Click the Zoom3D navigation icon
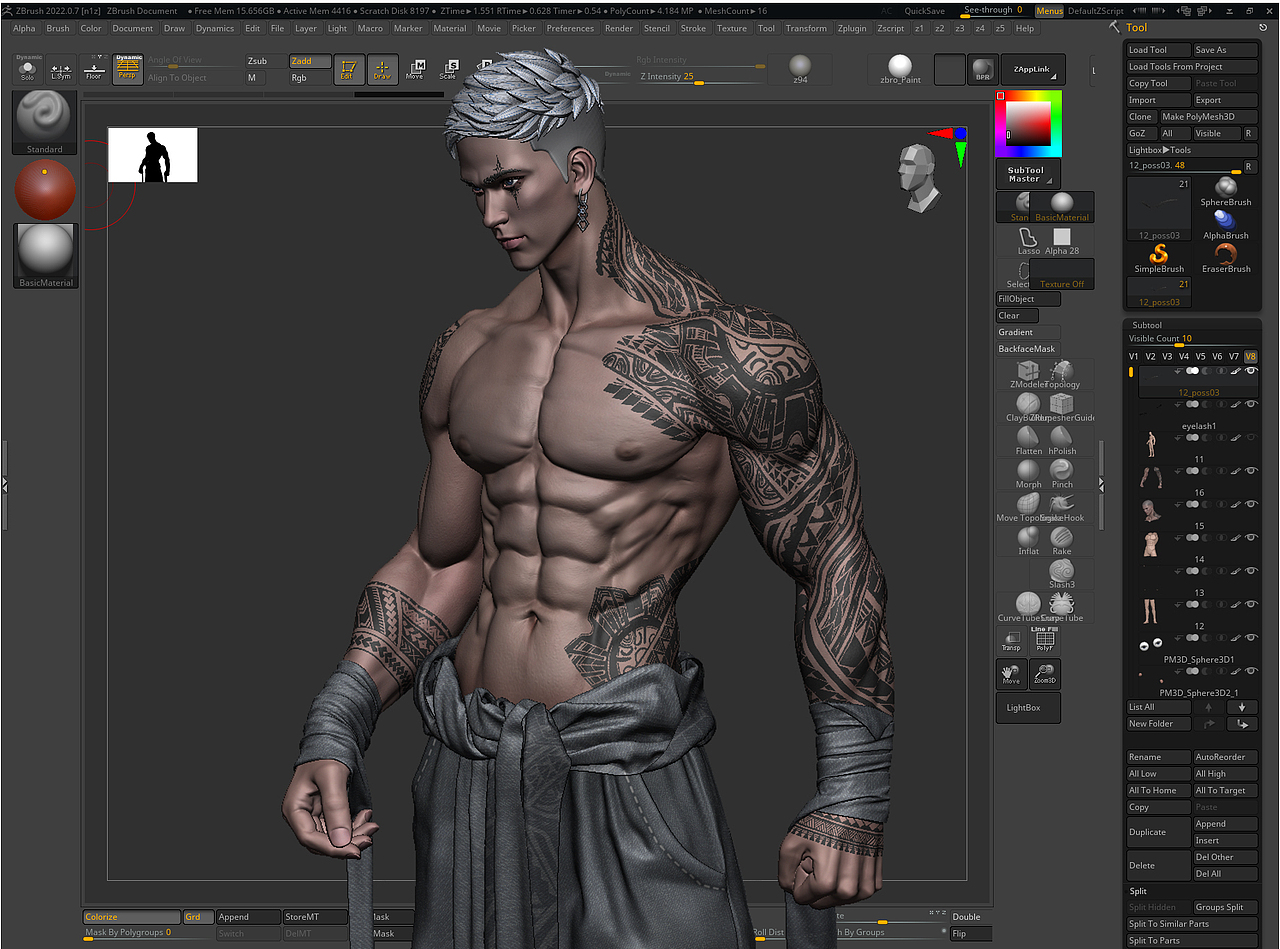The width and height of the screenshot is (1280, 949). tap(1045, 675)
